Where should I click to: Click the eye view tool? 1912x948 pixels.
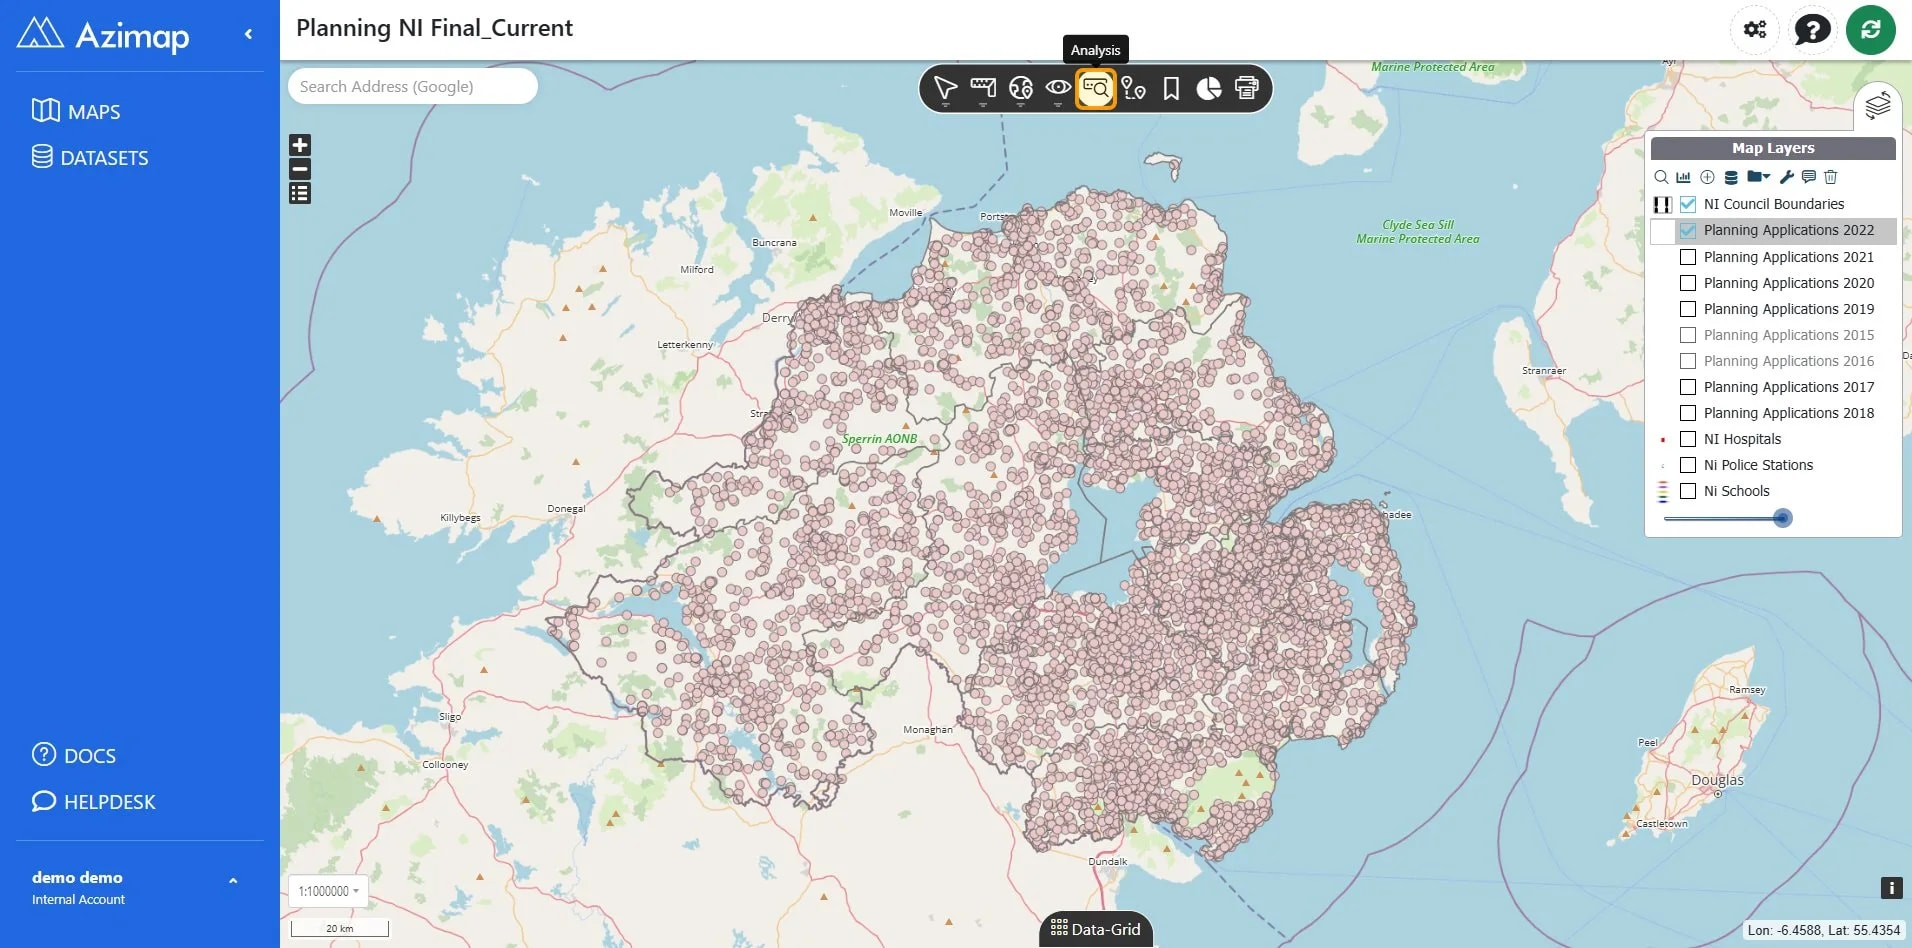pos(1058,89)
